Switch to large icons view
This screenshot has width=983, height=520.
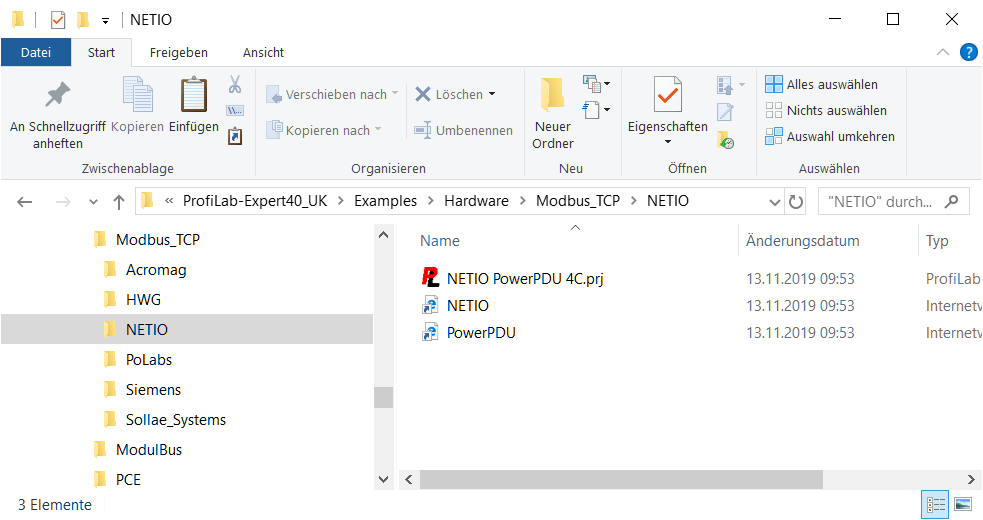(962, 504)
